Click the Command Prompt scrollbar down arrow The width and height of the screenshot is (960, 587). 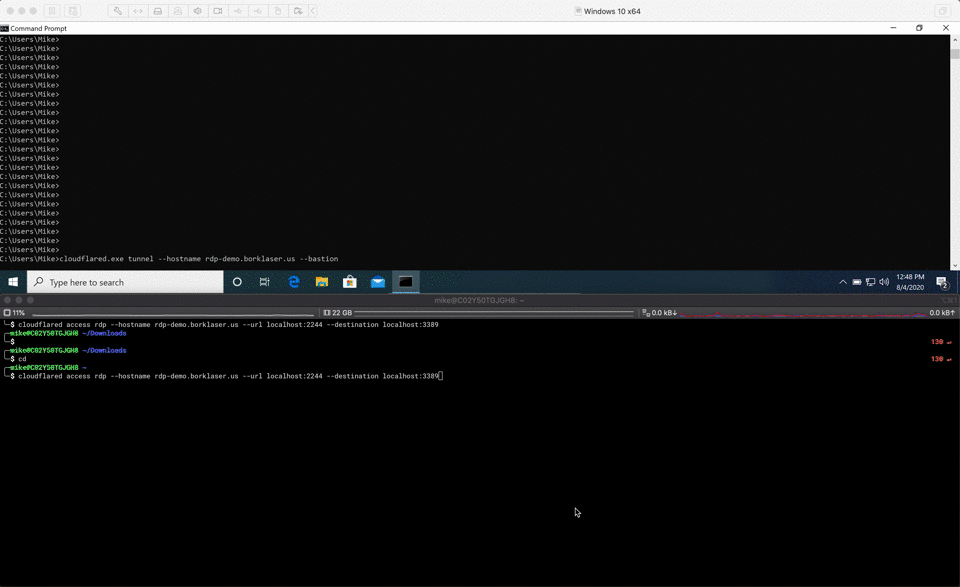coord(955,266)
